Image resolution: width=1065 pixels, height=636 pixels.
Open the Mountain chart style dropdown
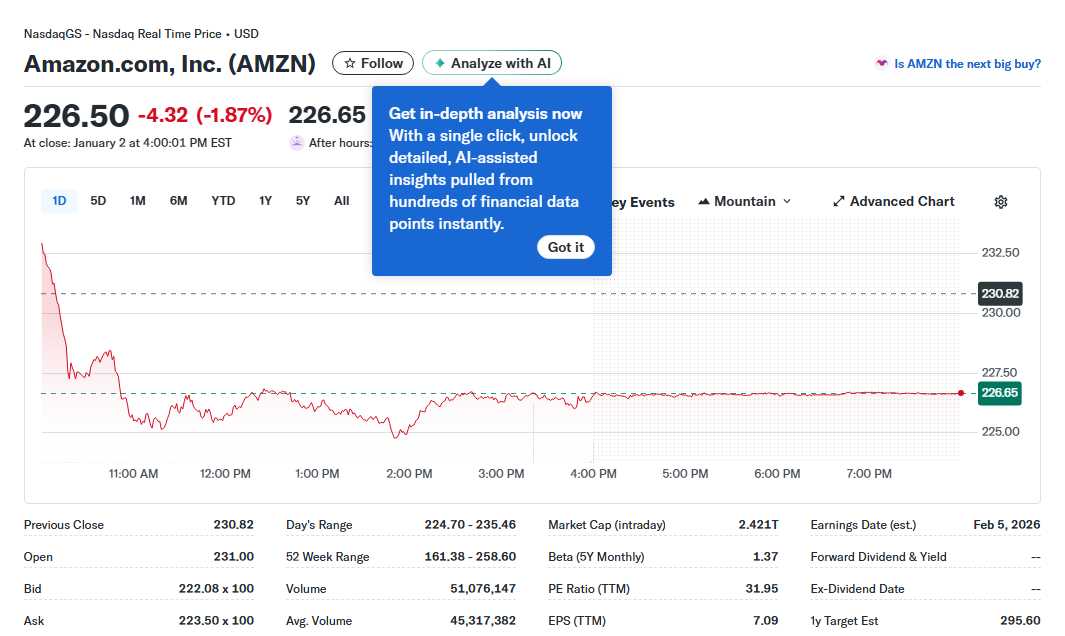(744, 201)
